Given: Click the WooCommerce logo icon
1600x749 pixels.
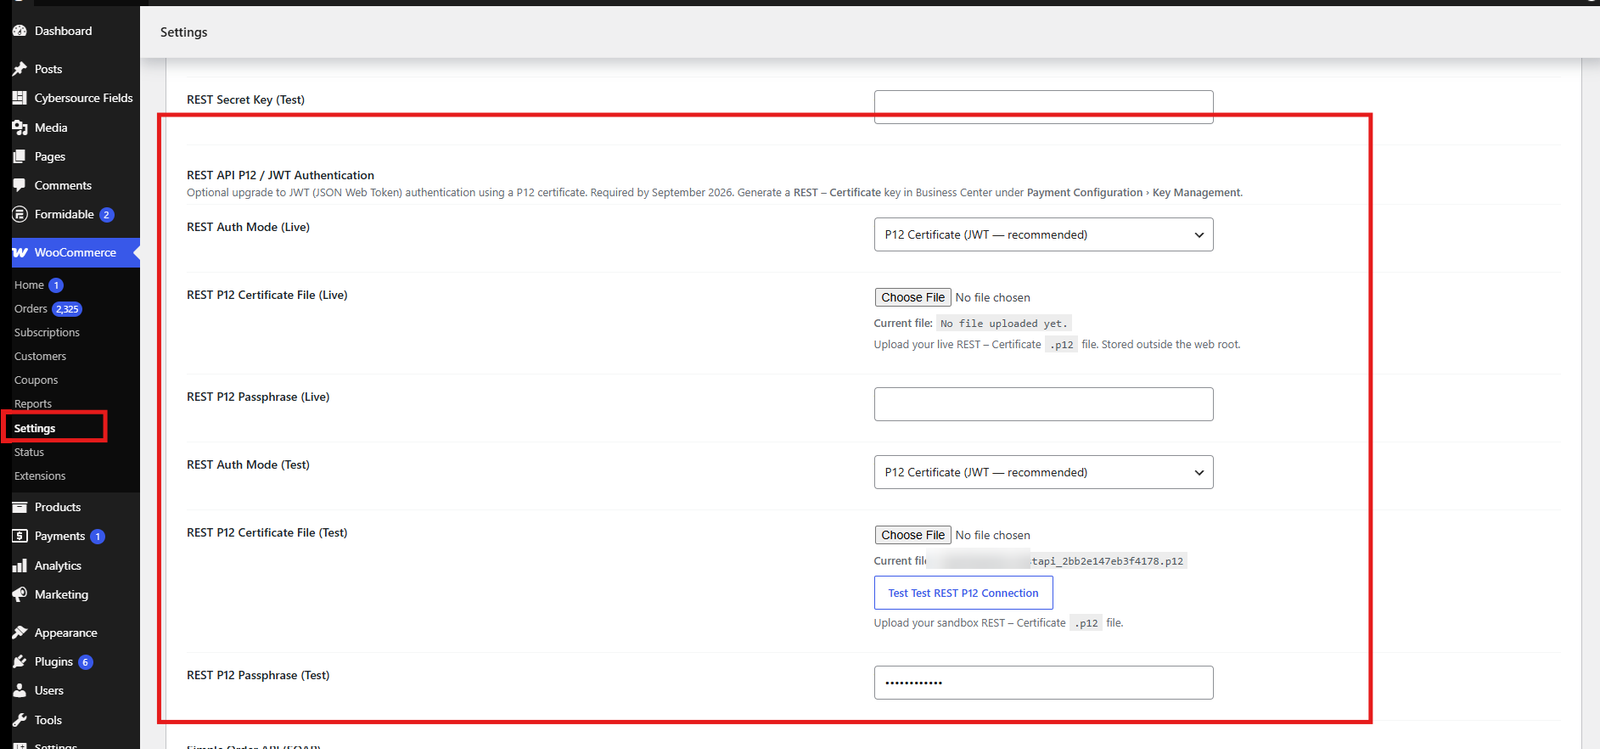Looking at the screenshot, I should [19, 253].
